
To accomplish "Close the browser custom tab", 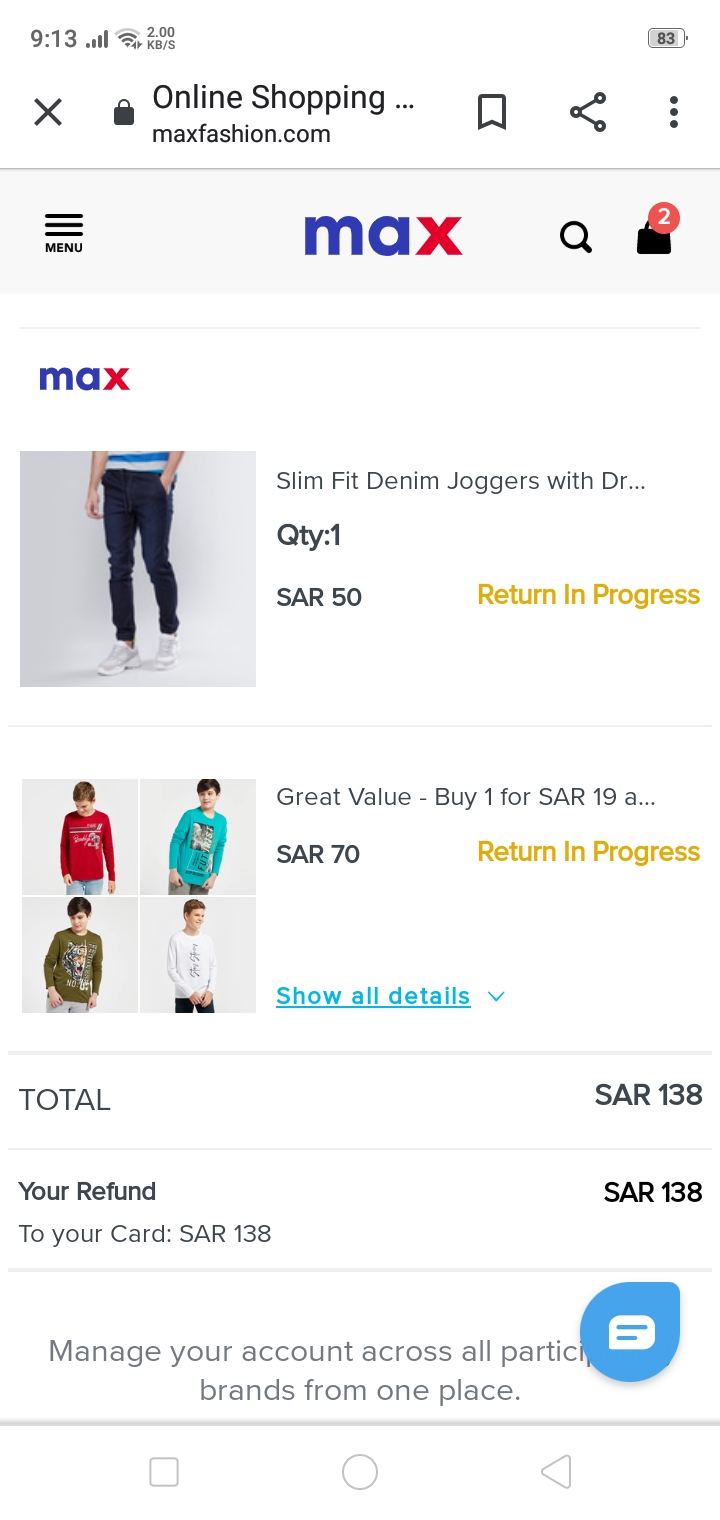I will 48,112.
